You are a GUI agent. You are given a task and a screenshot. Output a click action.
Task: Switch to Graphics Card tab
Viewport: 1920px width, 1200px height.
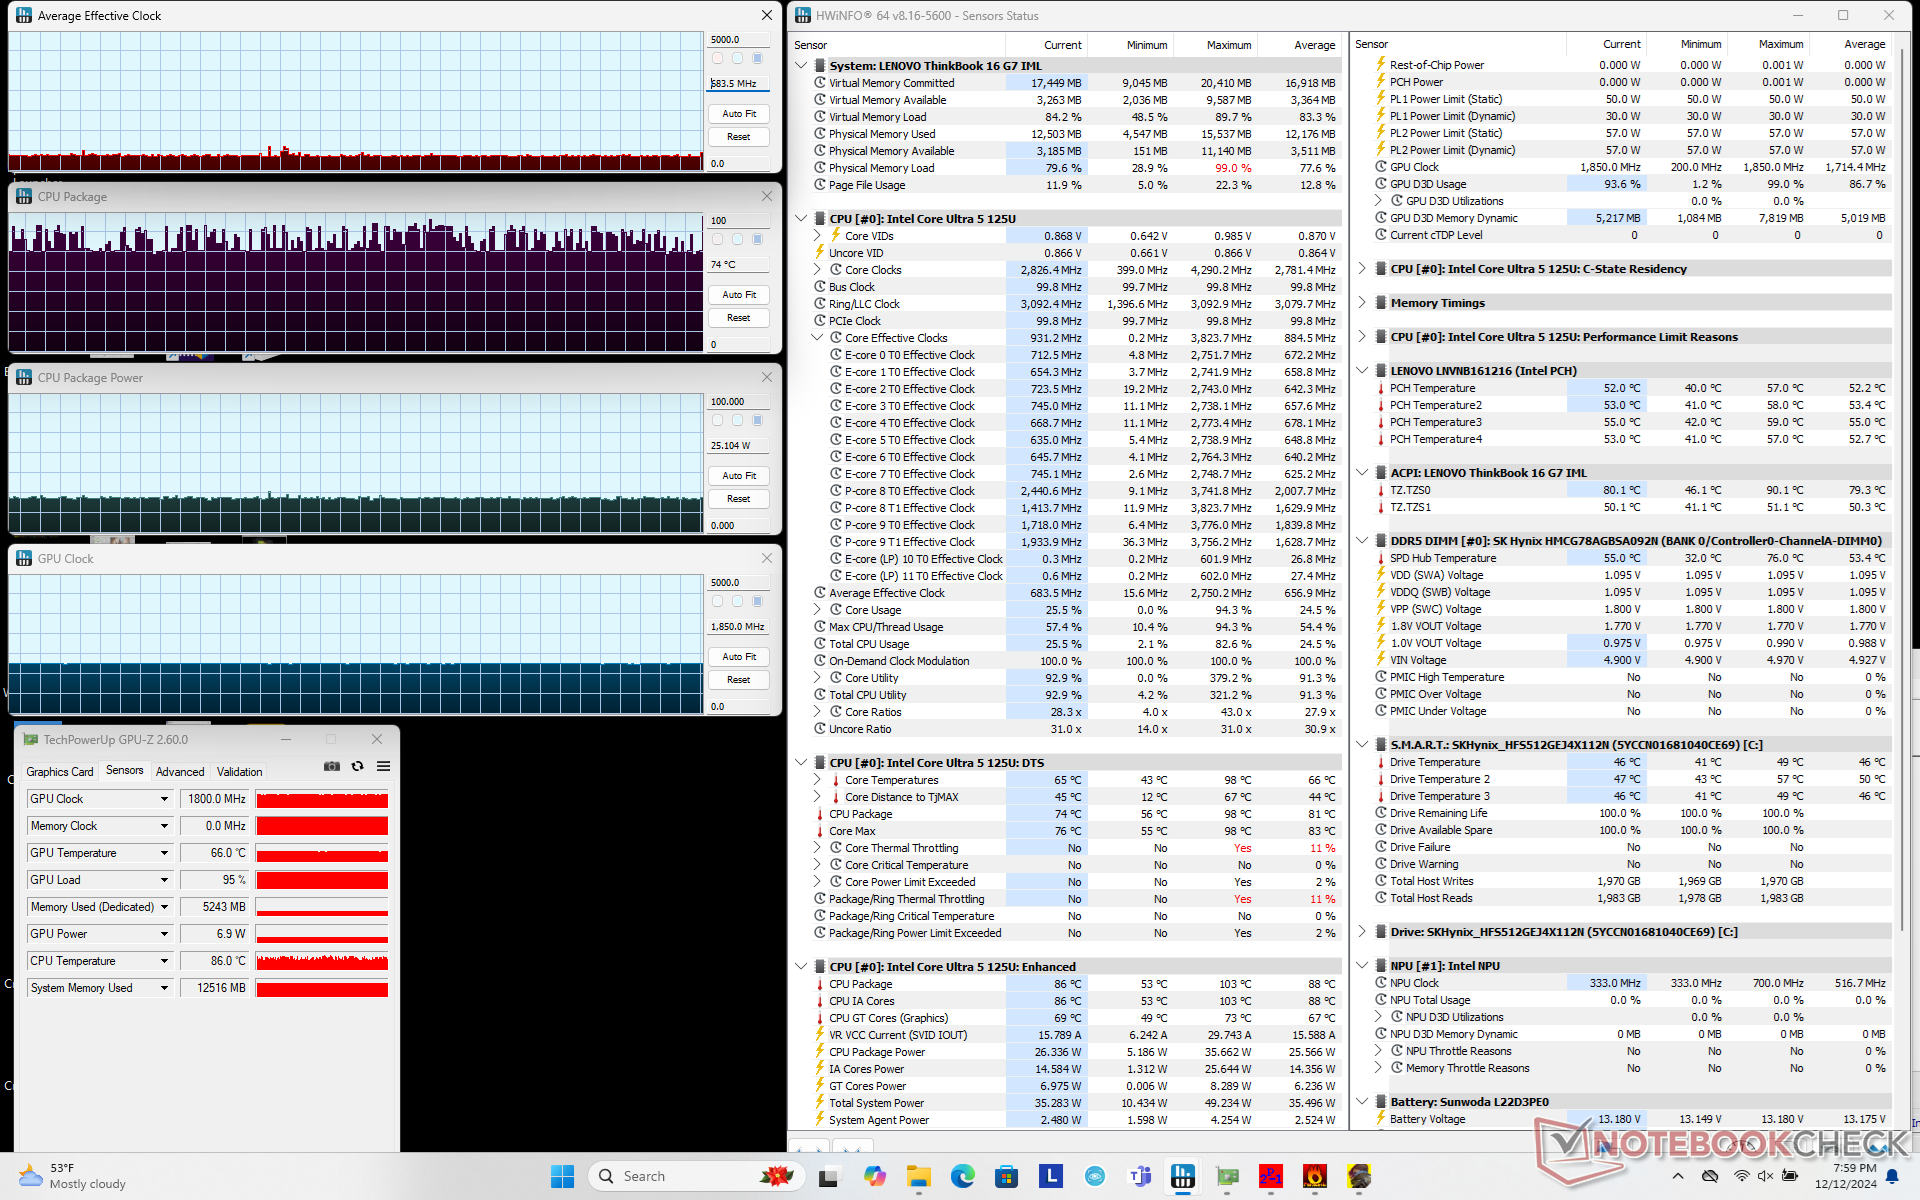(x=59, y=772)
